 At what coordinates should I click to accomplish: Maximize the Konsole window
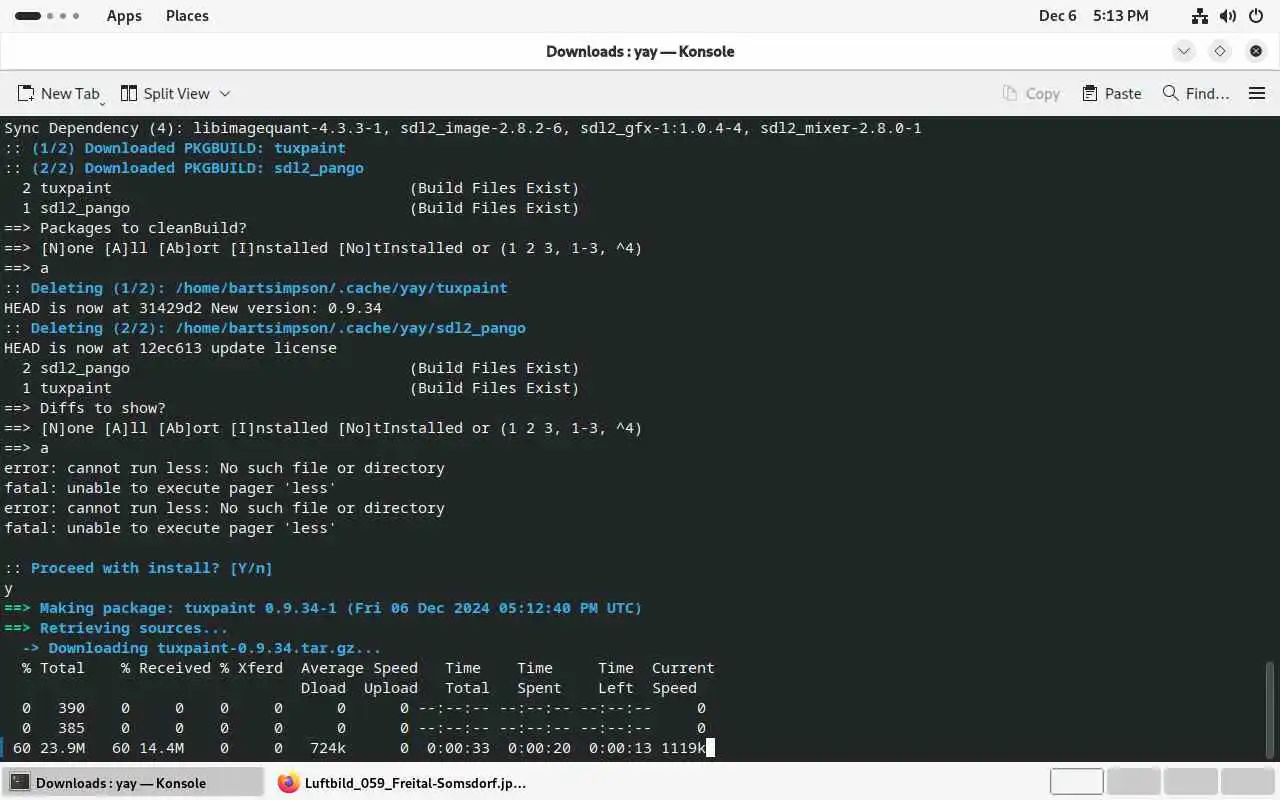tap(1220, 51)
